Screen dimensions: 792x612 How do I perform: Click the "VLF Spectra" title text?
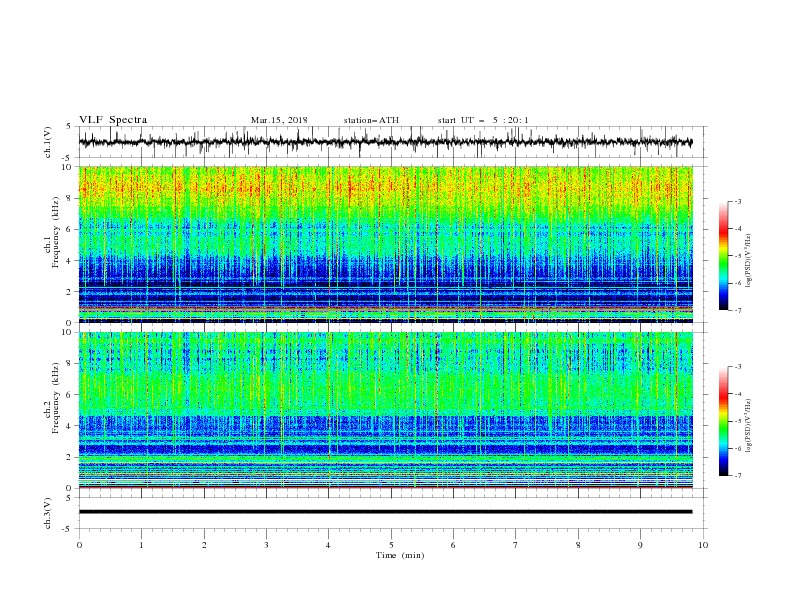(113, 120)
